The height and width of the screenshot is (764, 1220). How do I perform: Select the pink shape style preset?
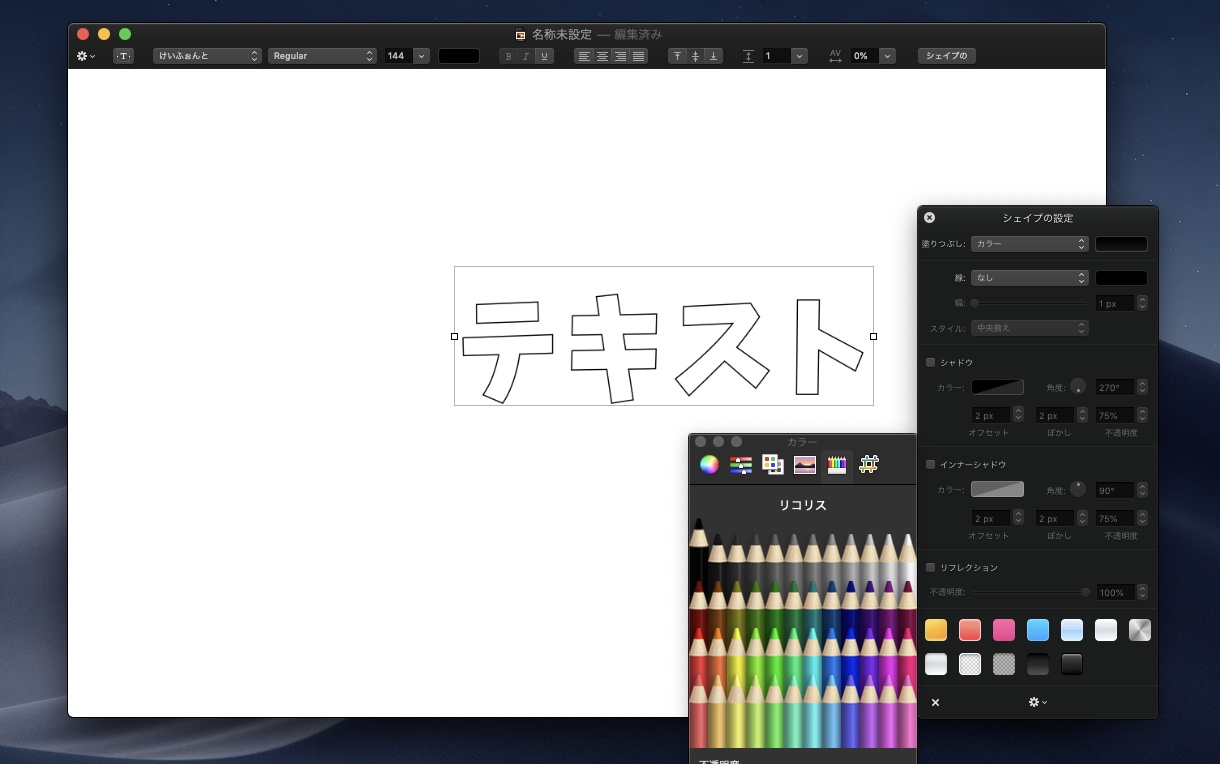click(x=1003, y=630)
